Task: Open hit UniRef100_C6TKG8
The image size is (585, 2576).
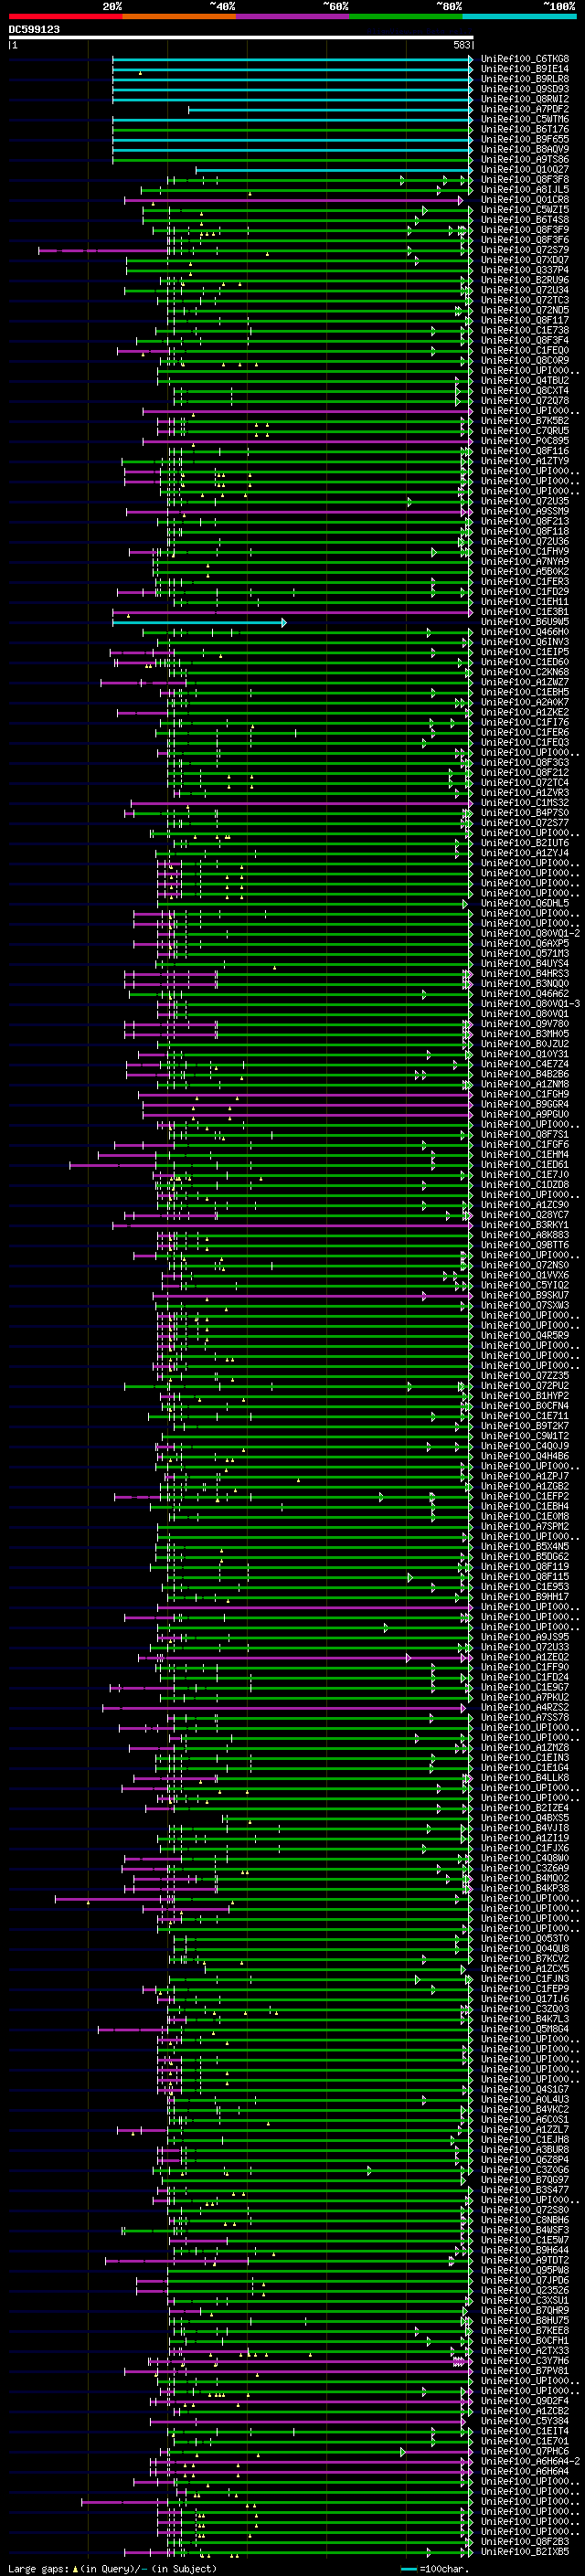Action: point(525,59)
